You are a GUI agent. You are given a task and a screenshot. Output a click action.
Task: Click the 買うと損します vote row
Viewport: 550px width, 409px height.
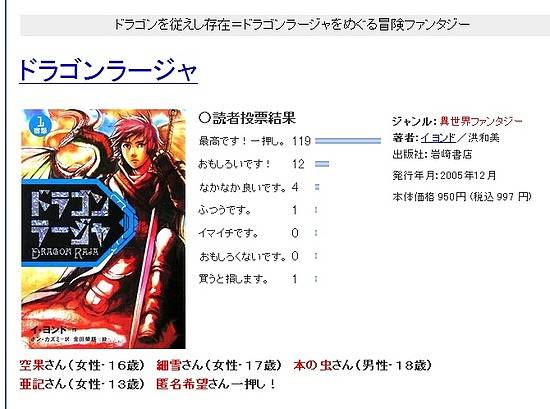tap(259, 279)
